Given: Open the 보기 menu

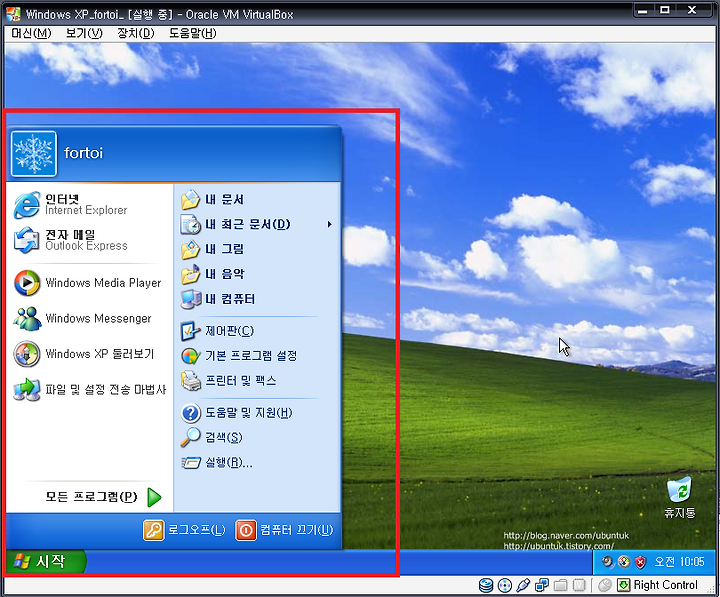Looking at the screenshot, I should [x=84, y=33].
